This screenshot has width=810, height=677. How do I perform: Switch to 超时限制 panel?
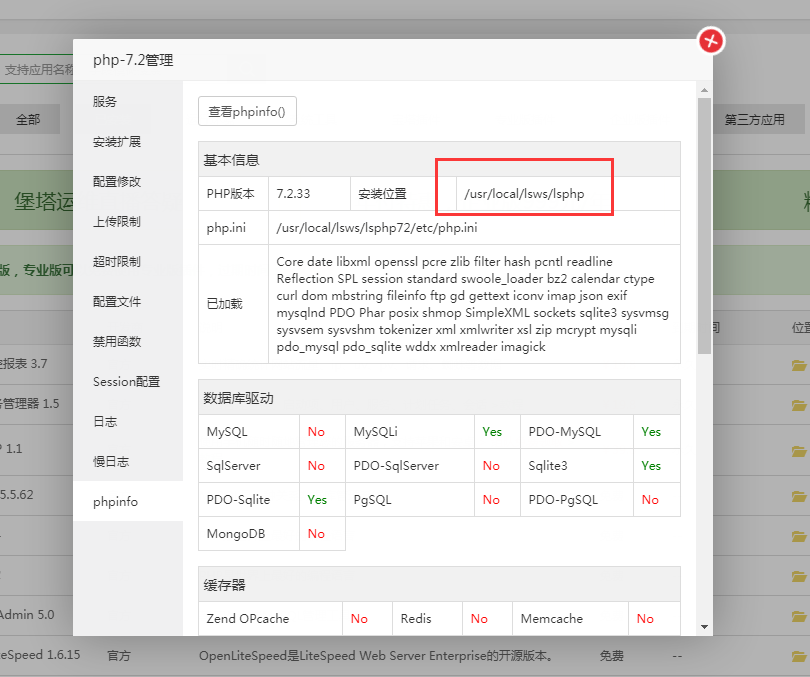point(117,262)
